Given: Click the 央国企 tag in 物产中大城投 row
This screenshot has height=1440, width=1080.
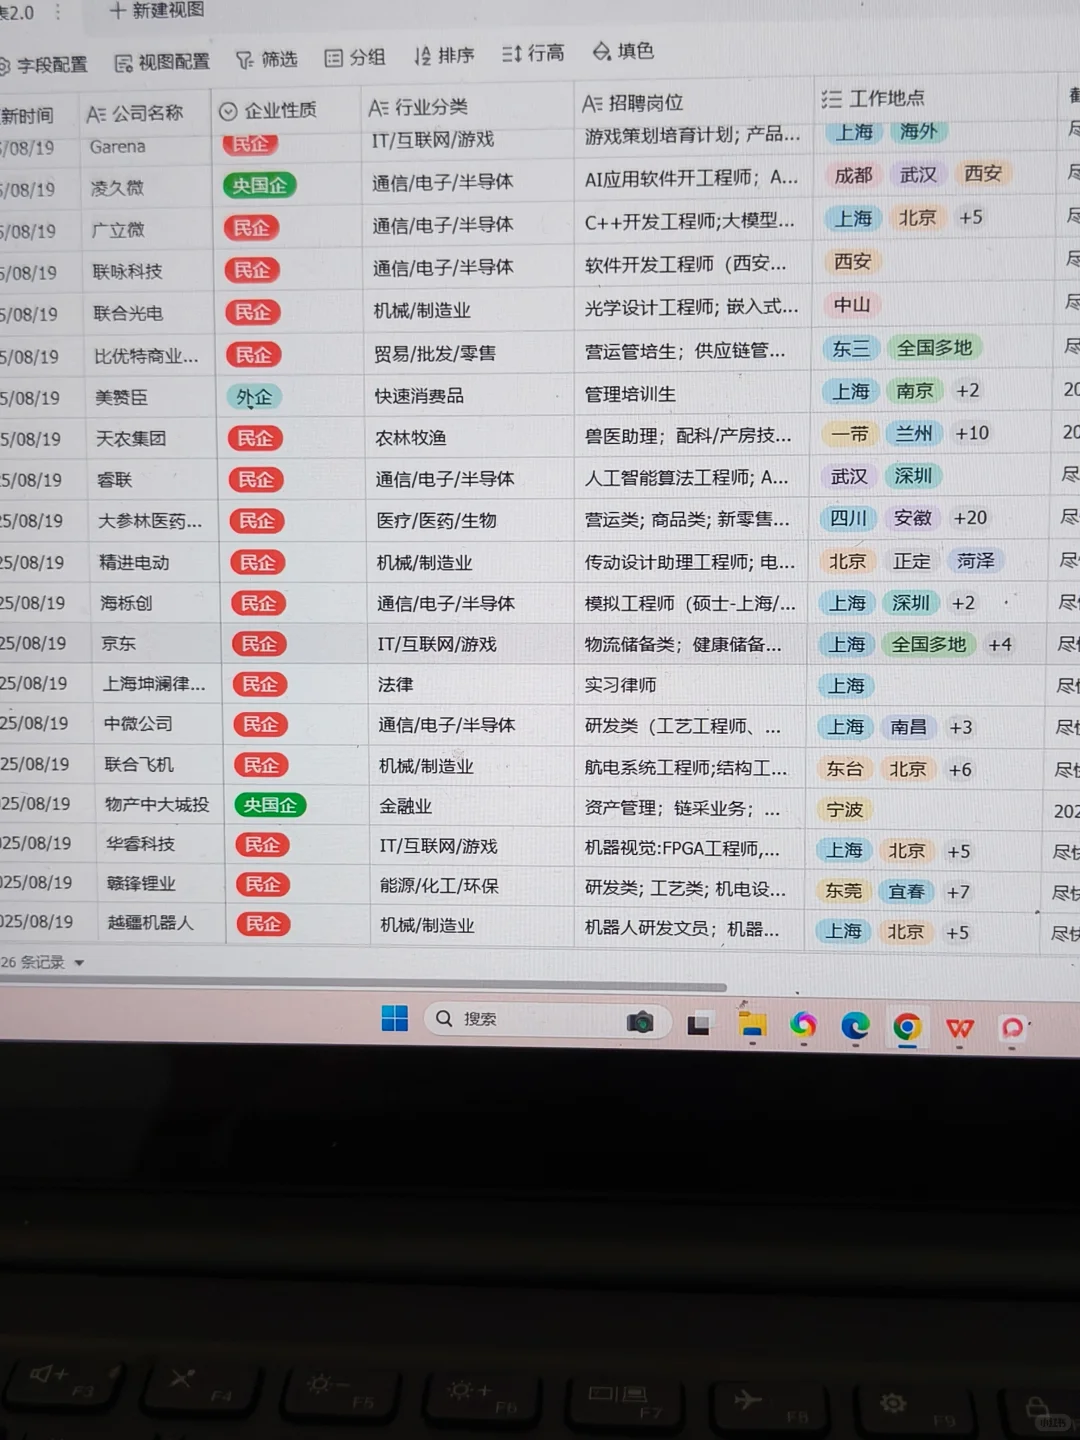Looking at the screenshot, I should [270, 805].
